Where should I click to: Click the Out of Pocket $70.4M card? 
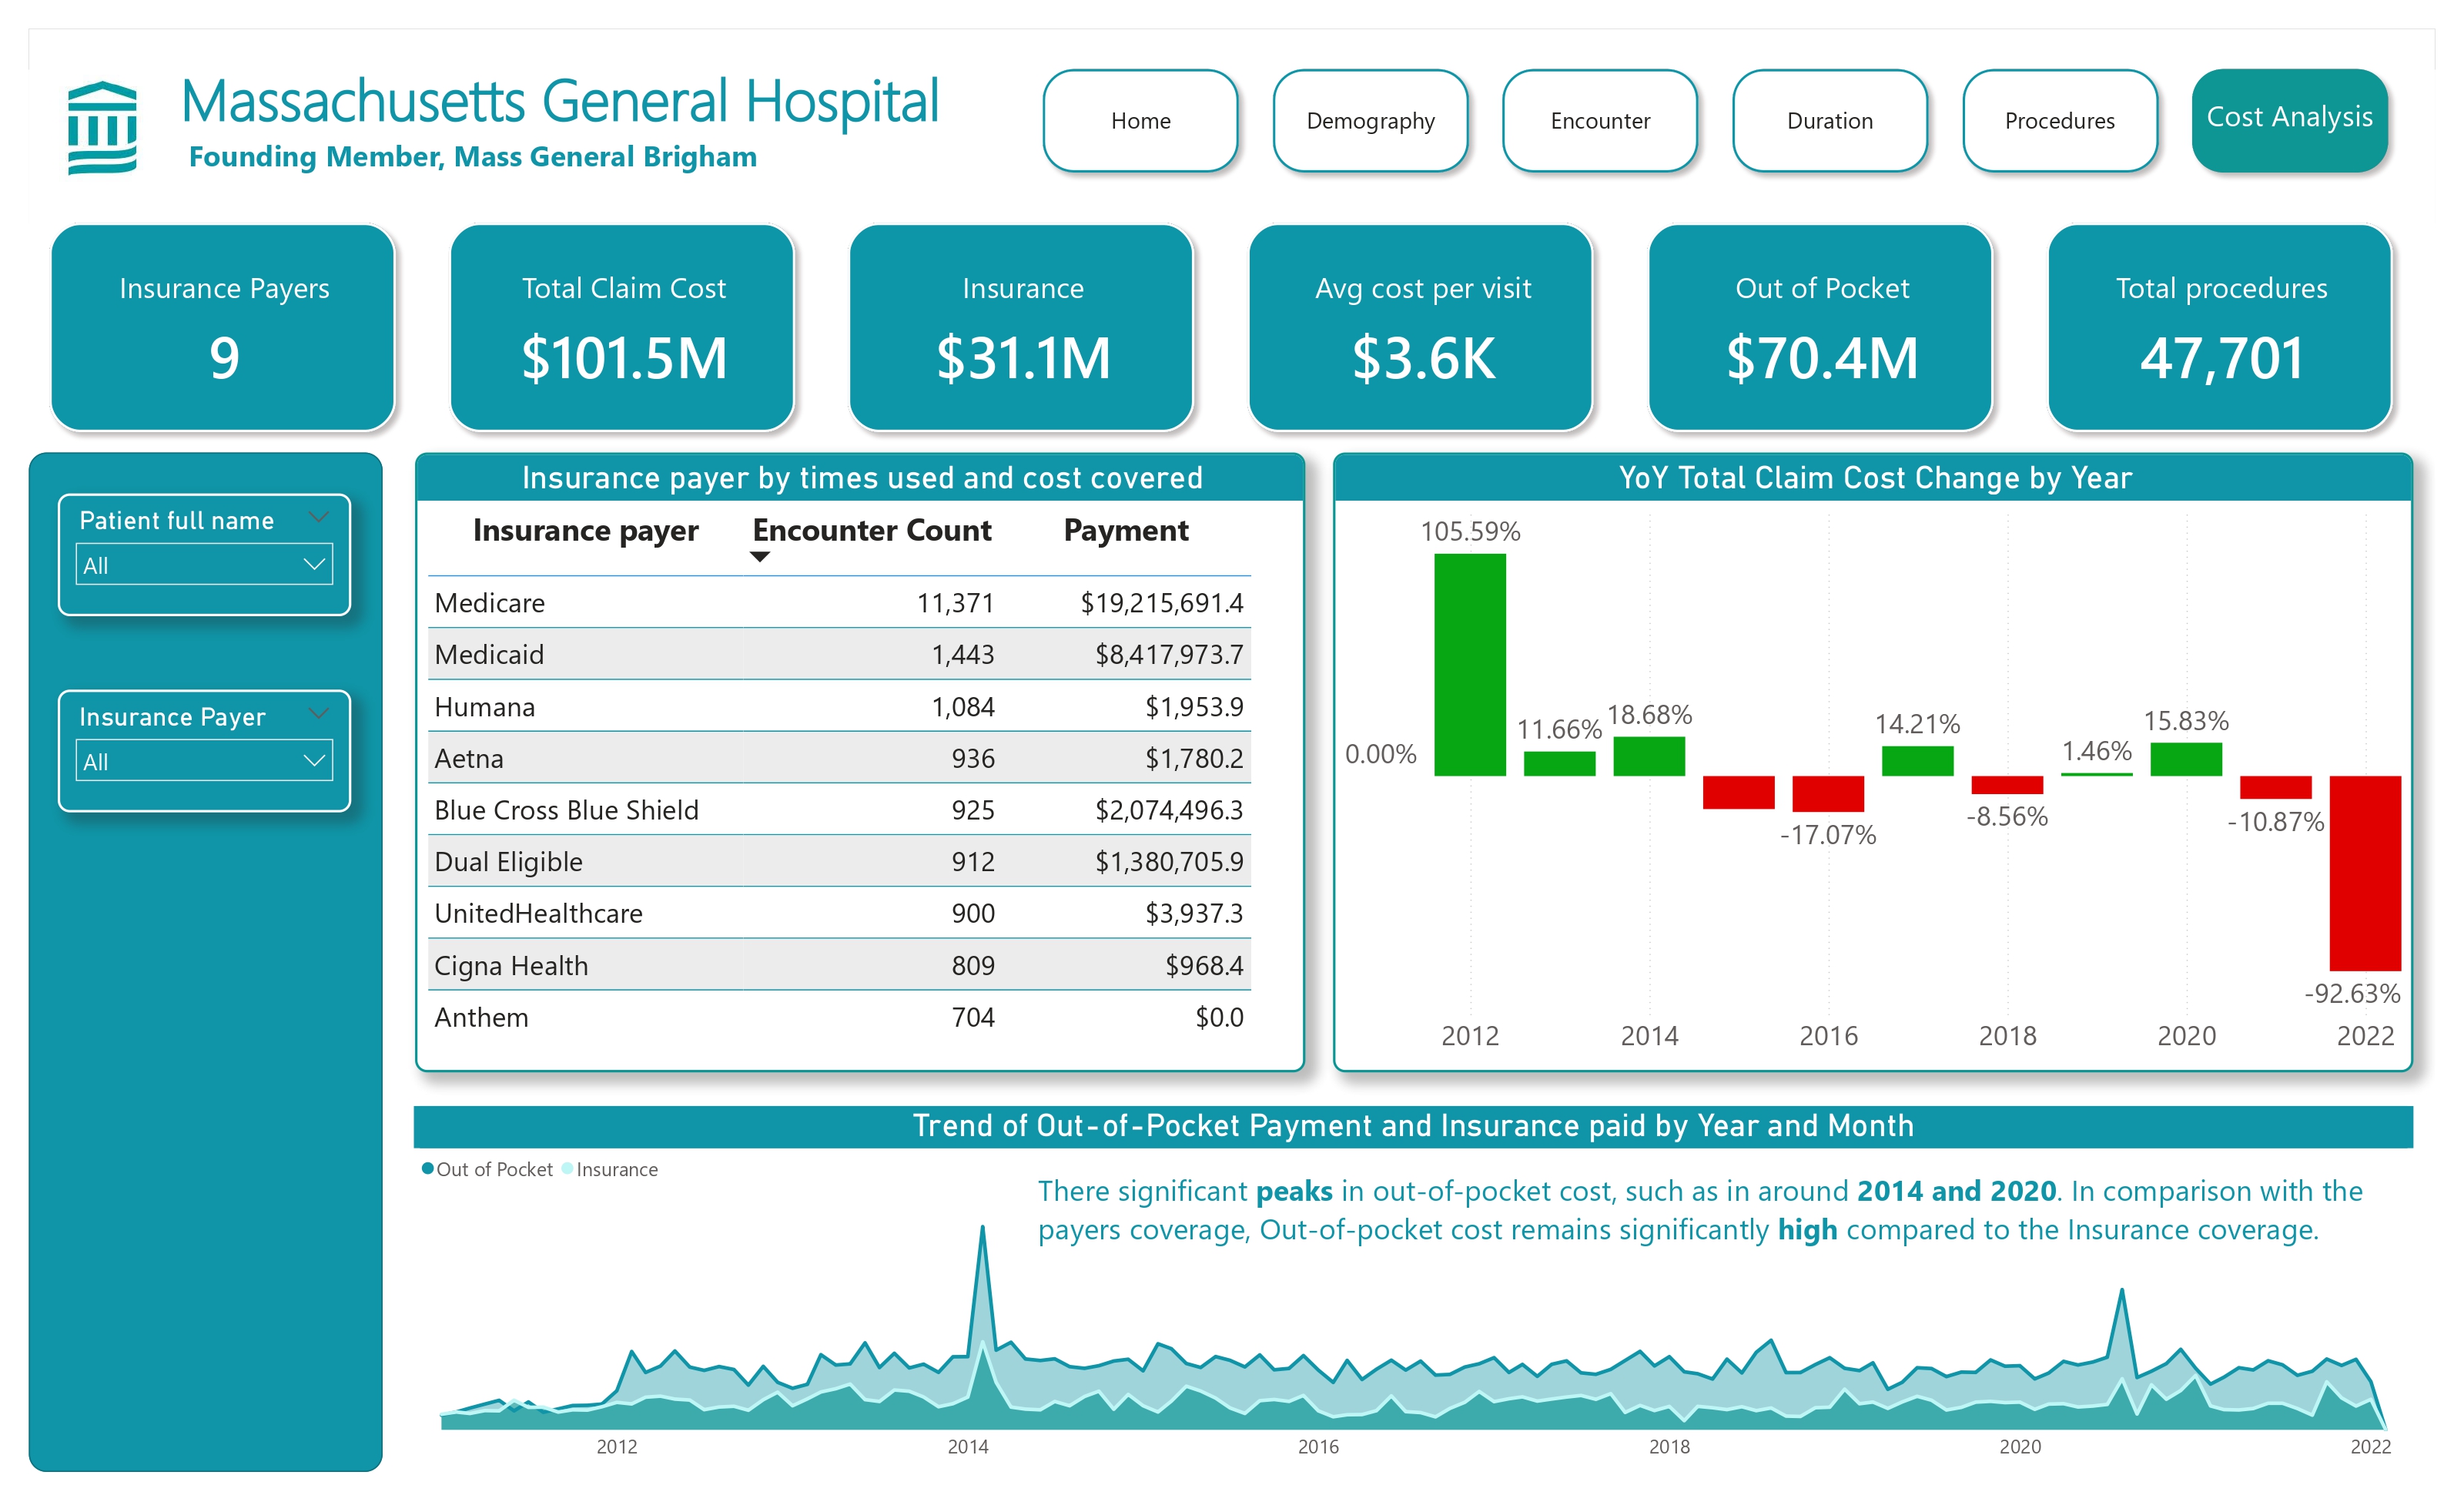(1821, 328)
